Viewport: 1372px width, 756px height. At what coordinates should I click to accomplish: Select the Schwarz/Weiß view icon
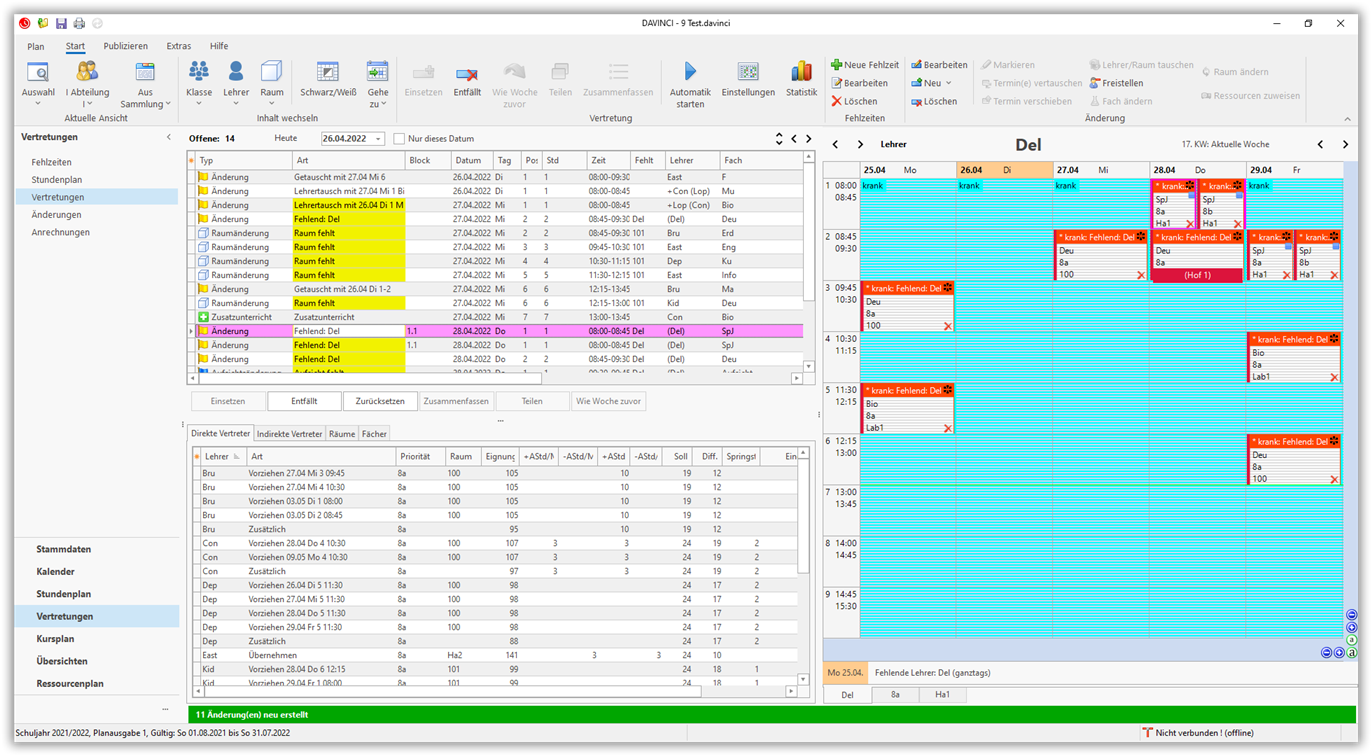pyautogui.click(x=328, y=72)
